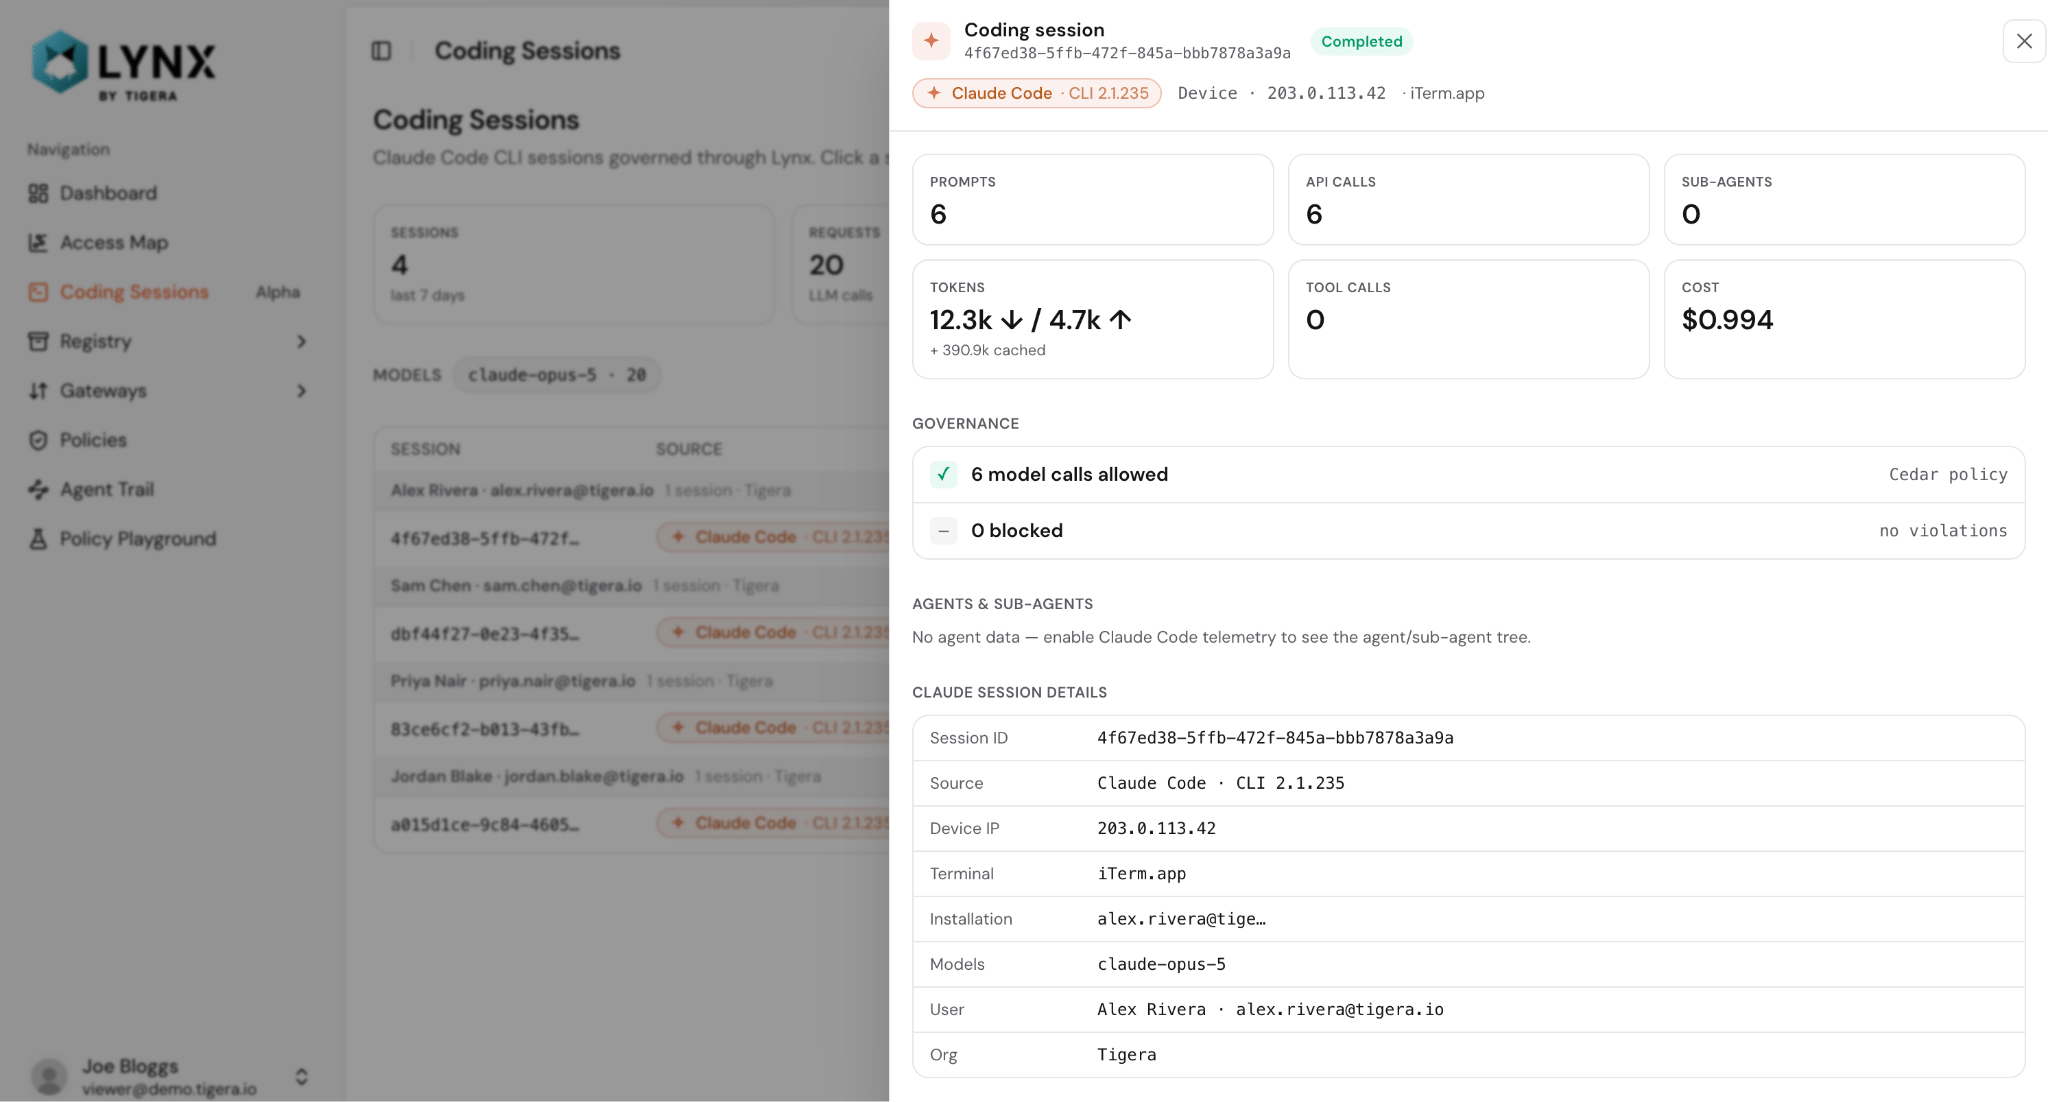Open Dashboard from navigation
This screenshot has height=1102, width=2048.
108,193
